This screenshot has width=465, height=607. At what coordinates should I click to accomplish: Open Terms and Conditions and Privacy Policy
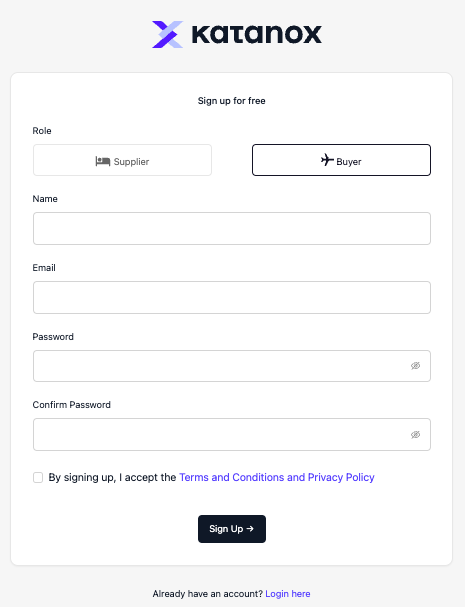pos(277,477)
